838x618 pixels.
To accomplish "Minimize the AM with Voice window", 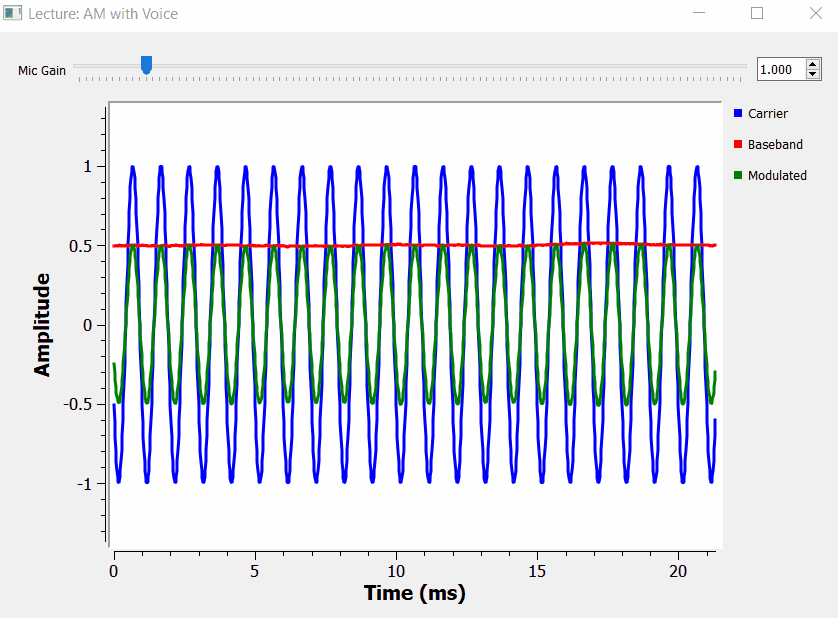I will click(x=701, y=14).
